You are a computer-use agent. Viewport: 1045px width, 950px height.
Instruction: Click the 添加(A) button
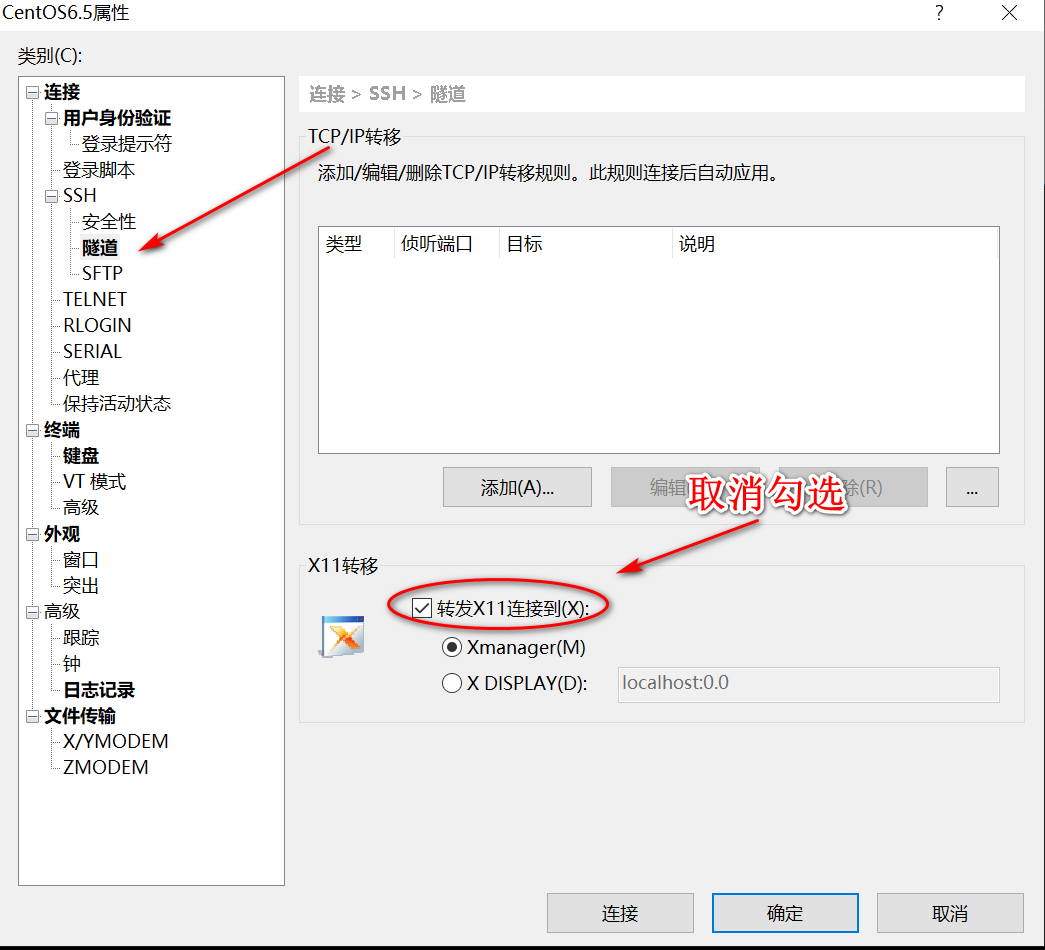pos(517,487)
